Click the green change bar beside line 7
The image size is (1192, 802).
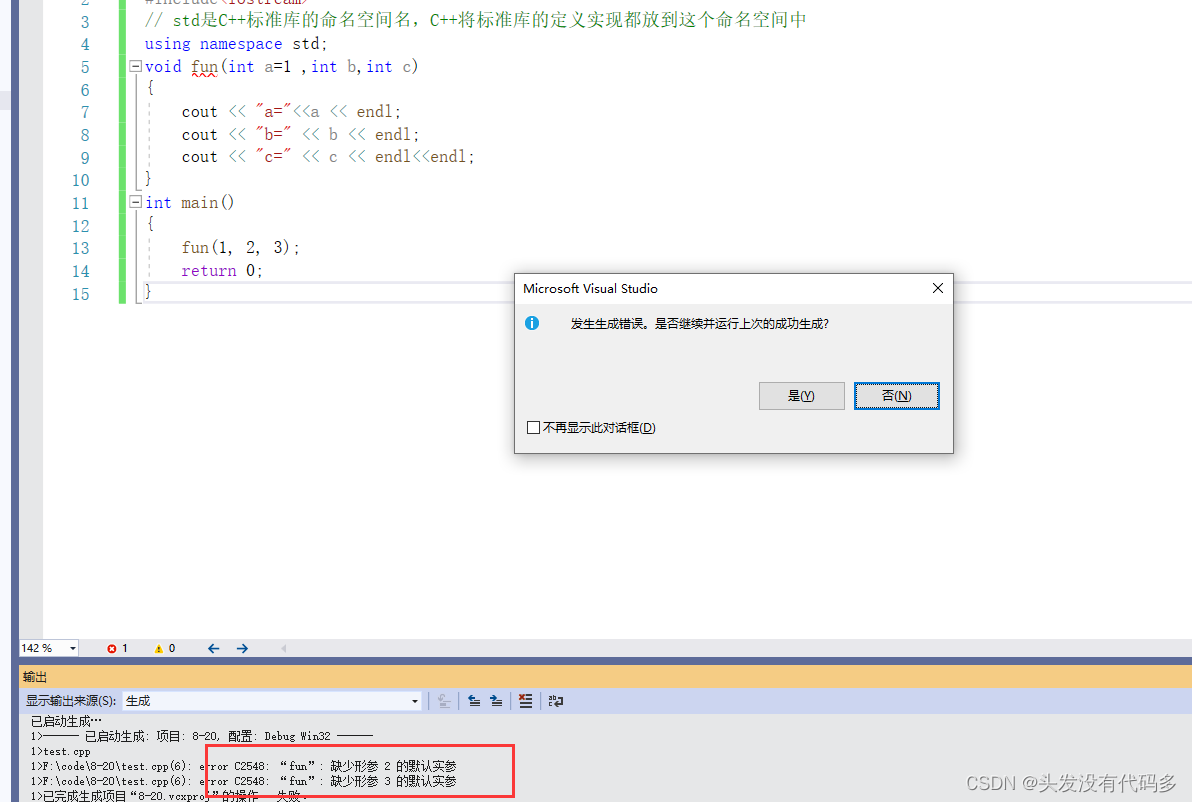pos(121,111)
